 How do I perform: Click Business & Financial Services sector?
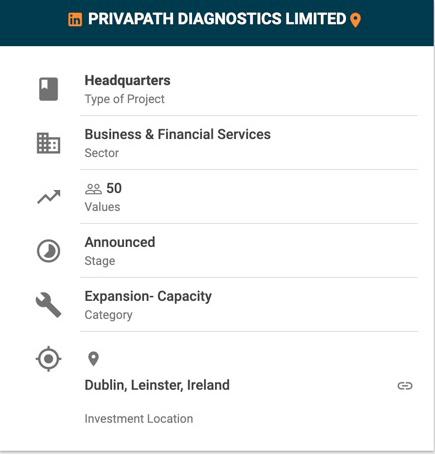178,134
